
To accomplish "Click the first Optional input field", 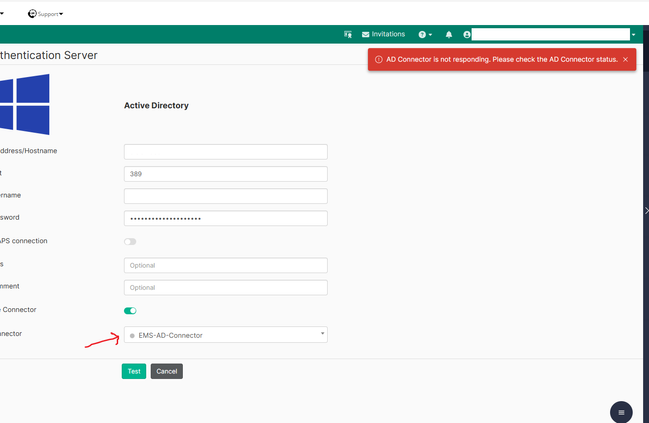I will (x=226, y=265).
